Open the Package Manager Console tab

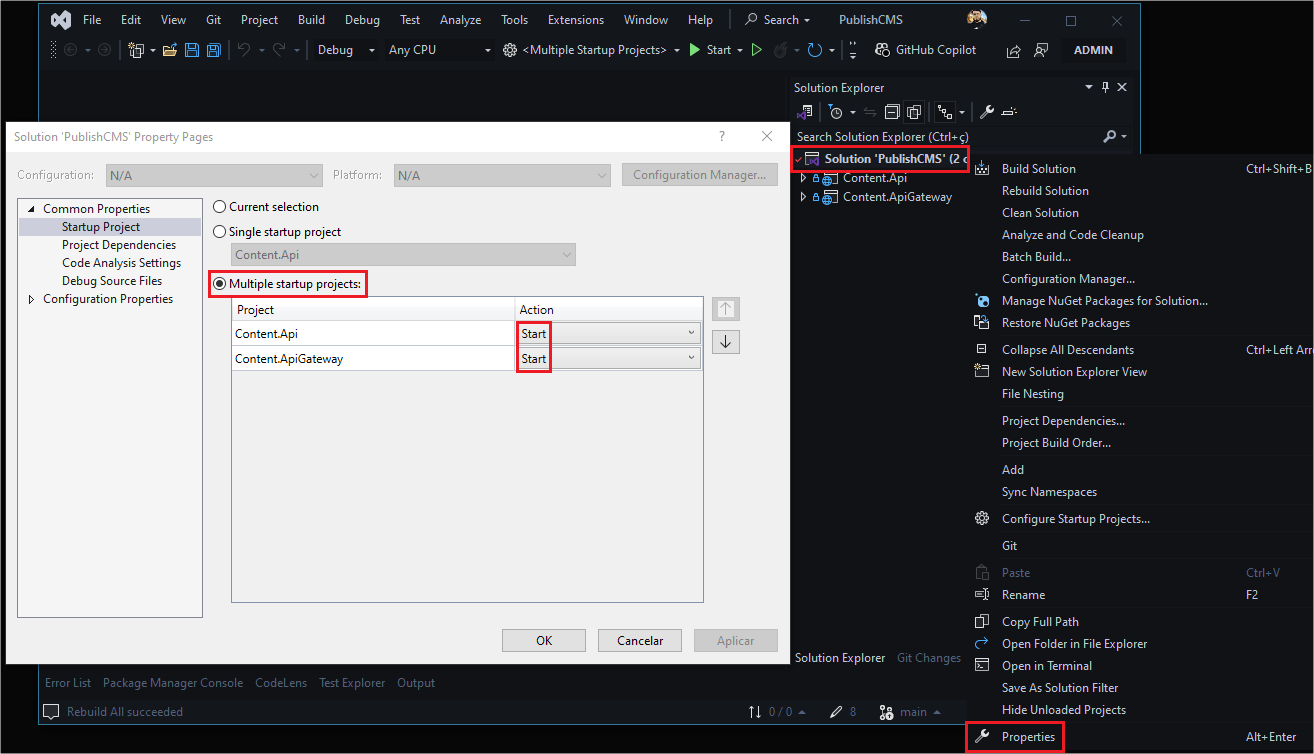coord(173,683)
